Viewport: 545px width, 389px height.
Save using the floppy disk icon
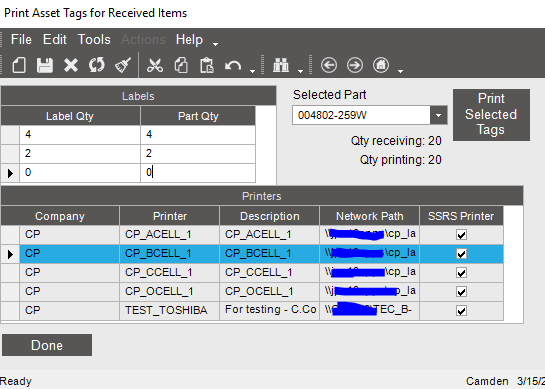pyautogui.click(x=45, y=65)
